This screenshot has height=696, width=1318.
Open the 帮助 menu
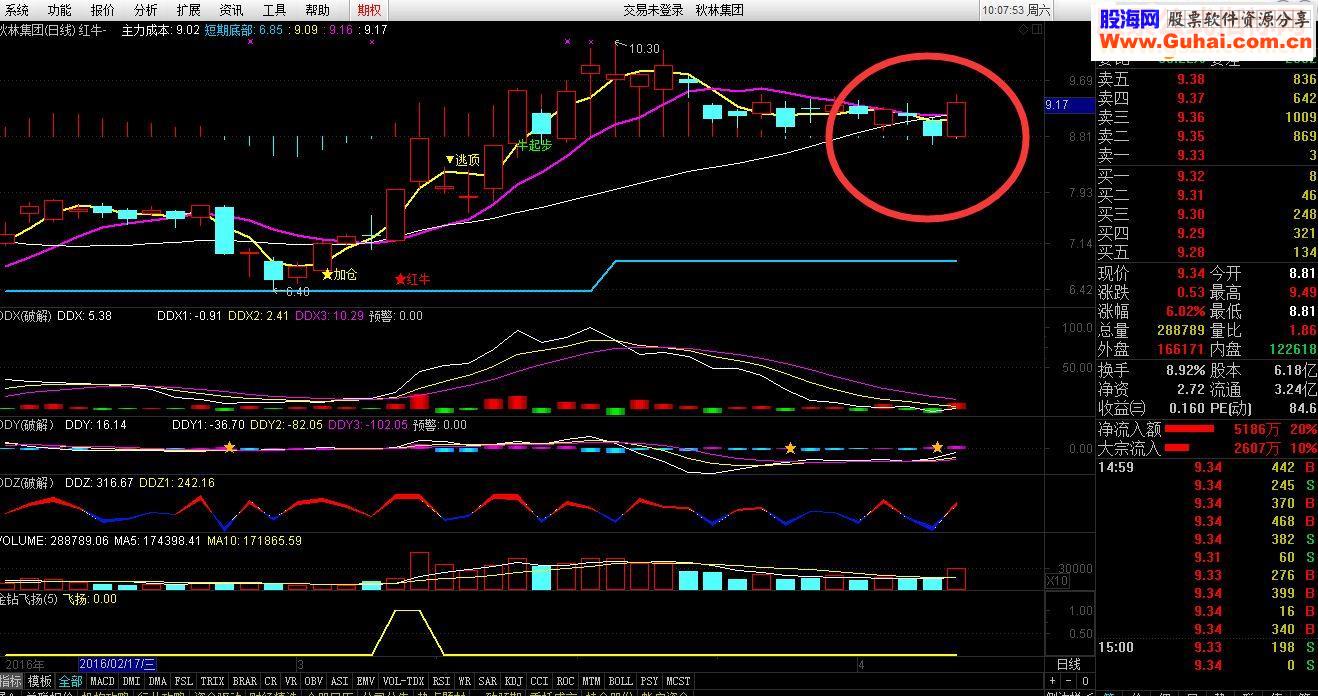click(x=317, y=10)
